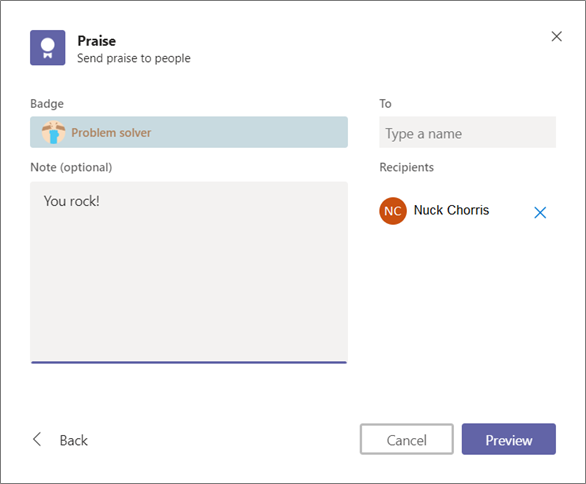Screen dimensions: 586x484
Task: Close the Praise dialog with the X
Action: click(x=556, y=36)
